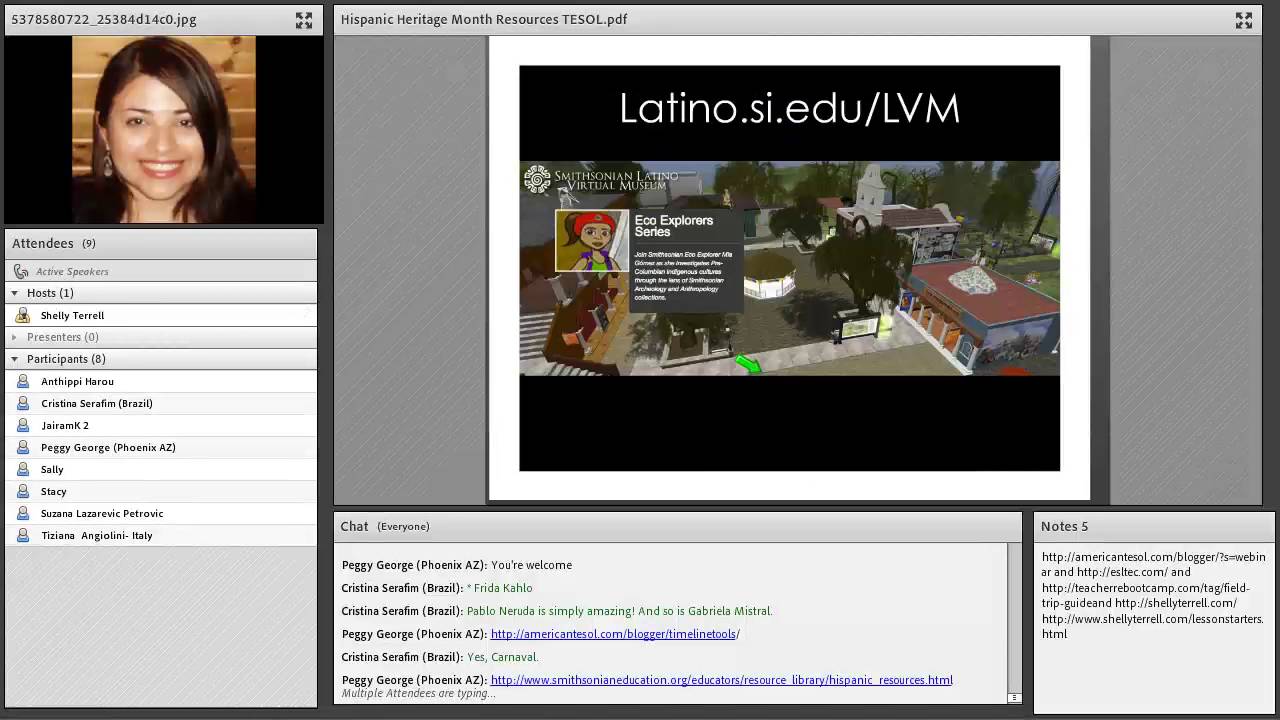Viewport: 1280px width, 720px height.
Task: Click the Latino.si.edu/LVM slide heading
Action: (789, 109)
